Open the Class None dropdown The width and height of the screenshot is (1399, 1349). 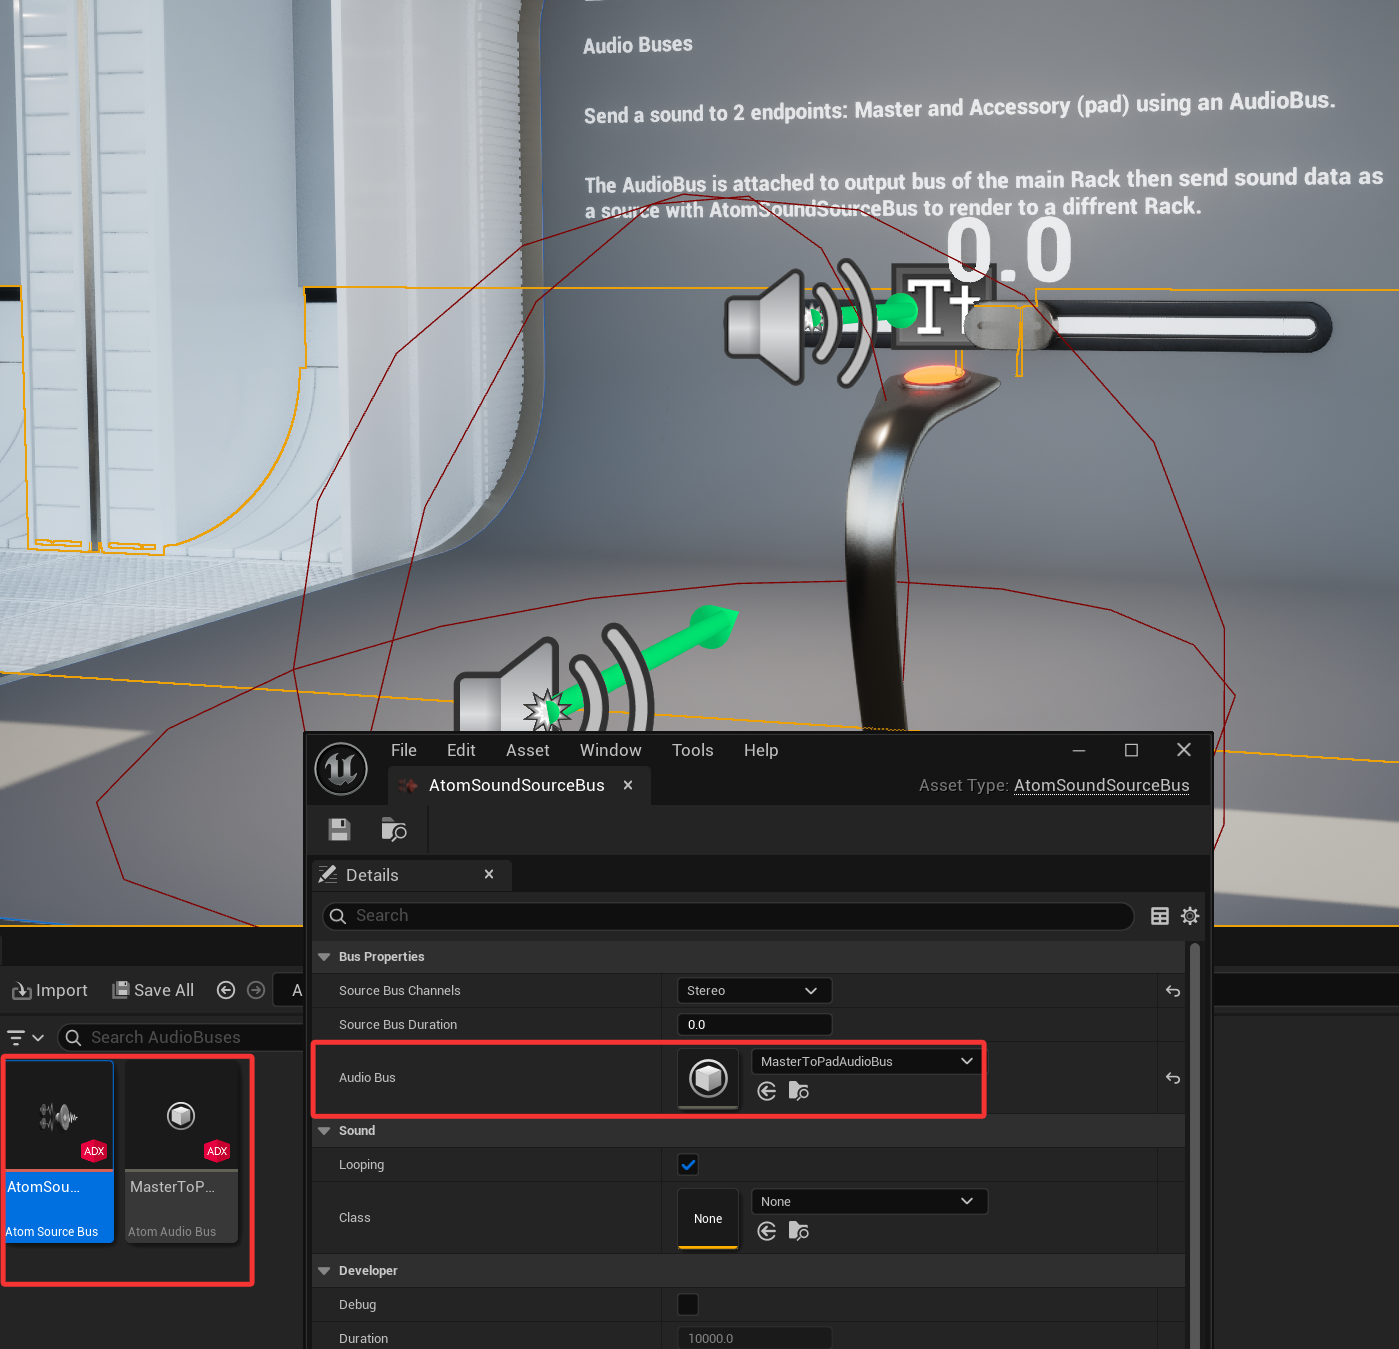pos(868,1201)
